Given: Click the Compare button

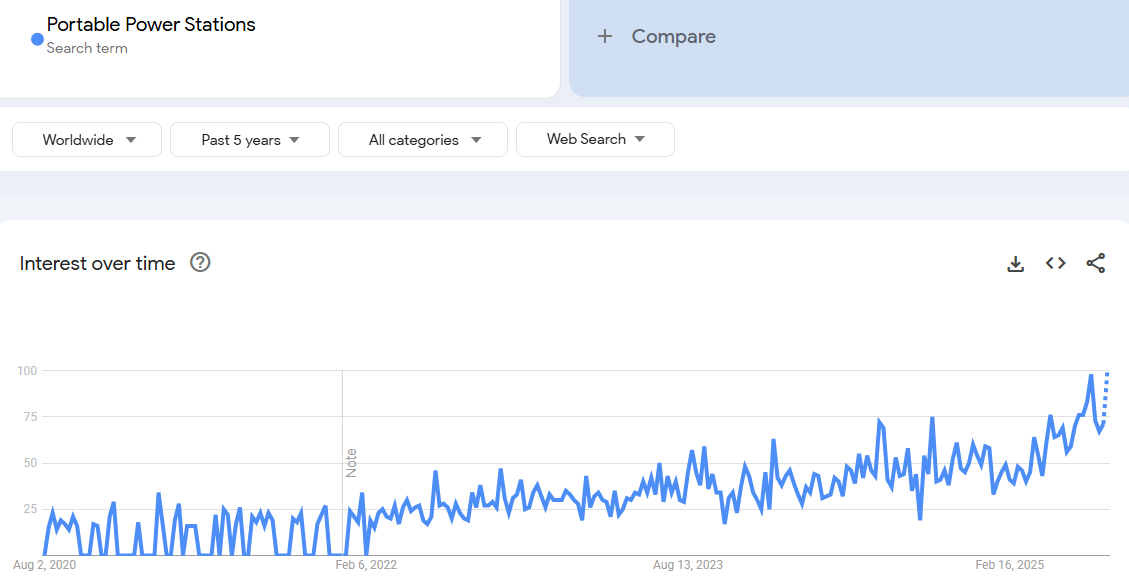Looking at the screenshot, I should click(673, 37).
